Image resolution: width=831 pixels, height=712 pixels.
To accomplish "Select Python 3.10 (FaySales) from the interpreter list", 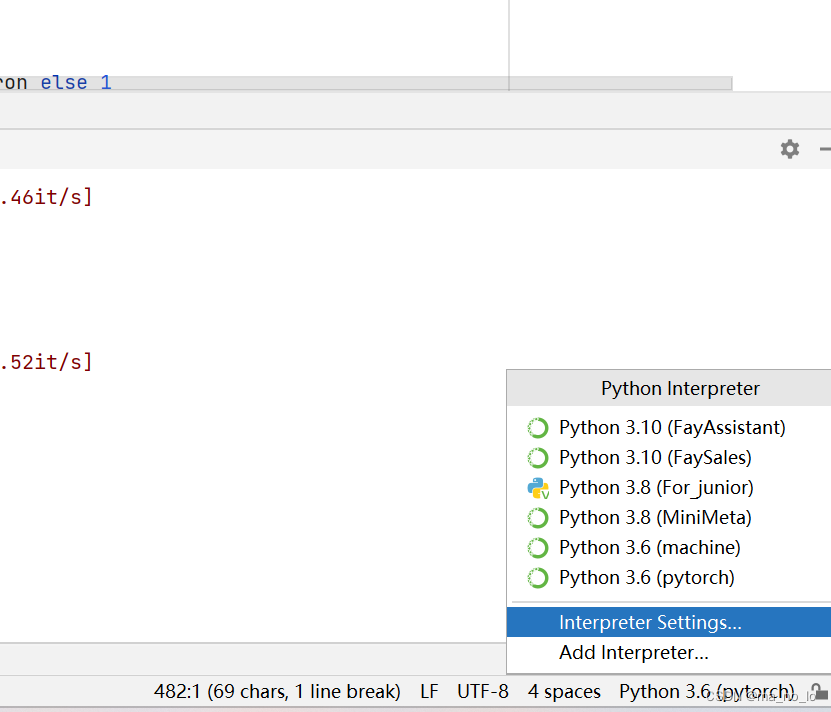I will pos(655,457).
